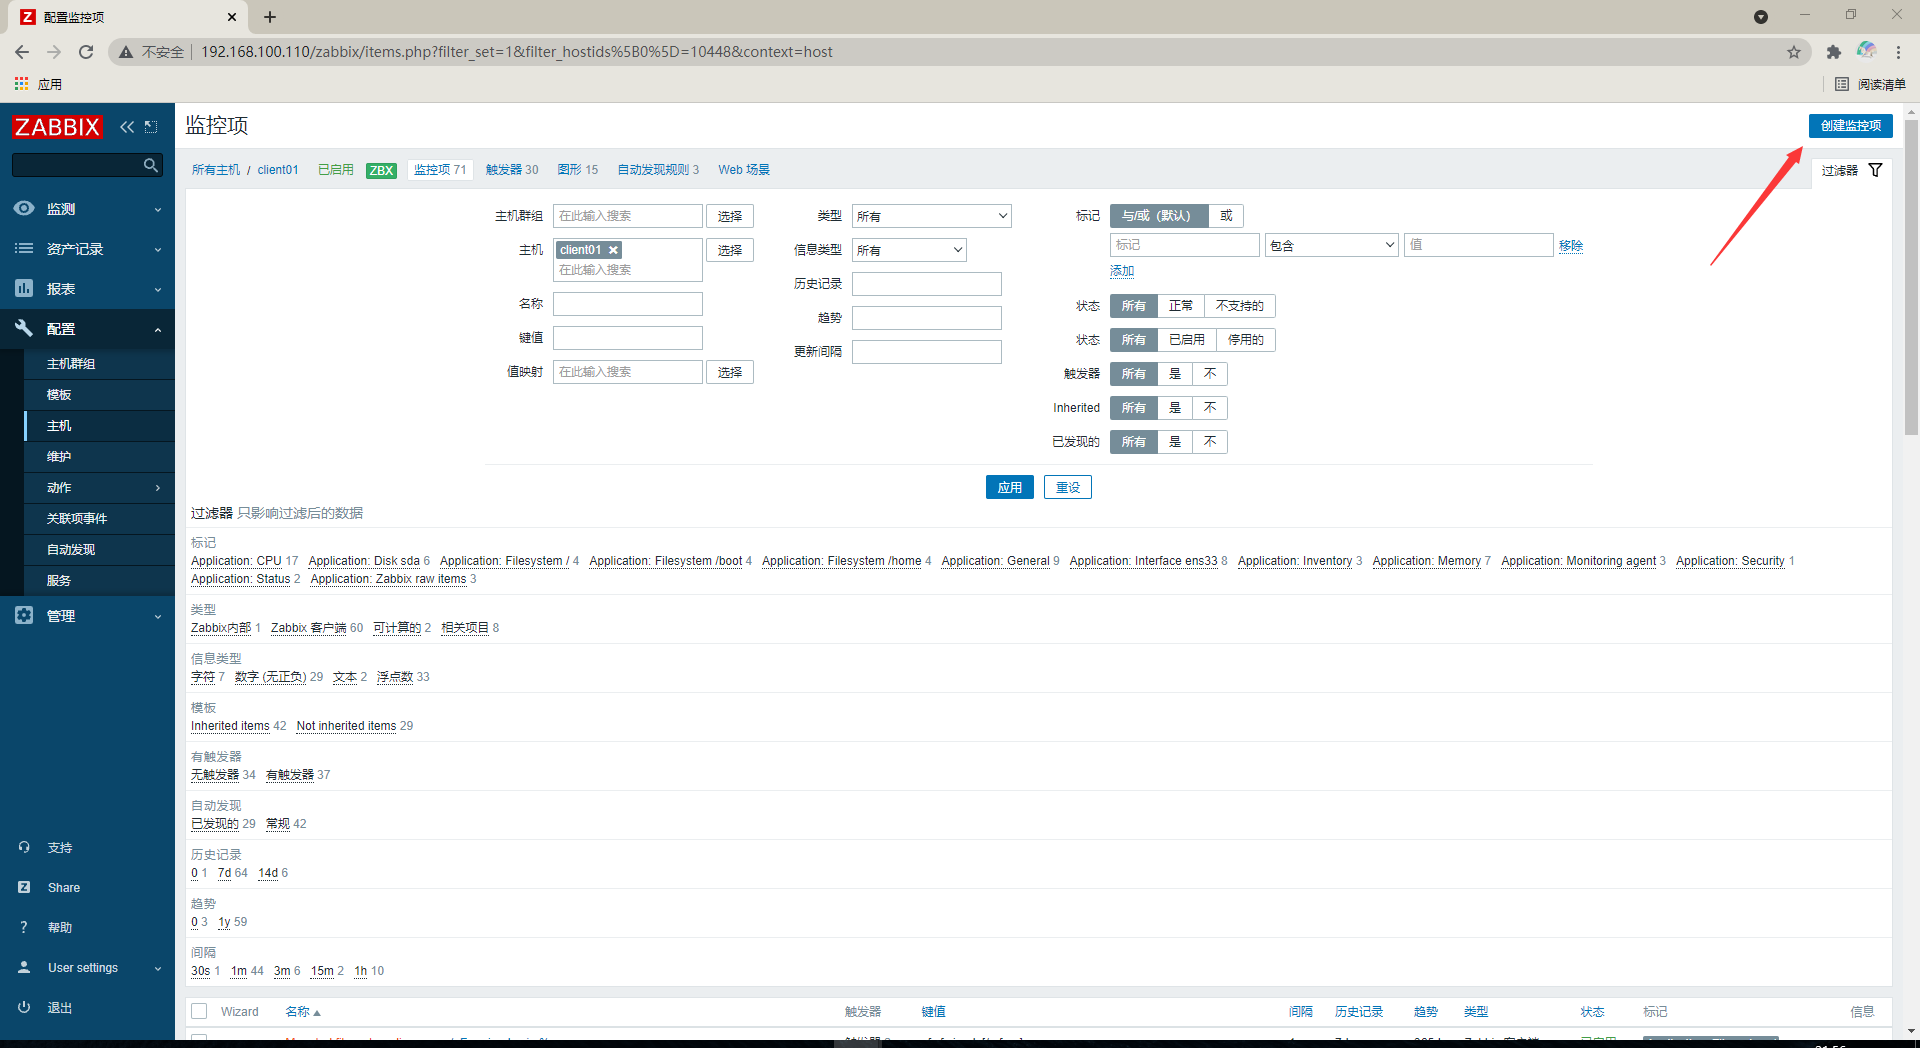
Task: Switch to 触发器 30 tab
Action: [512, 170]
